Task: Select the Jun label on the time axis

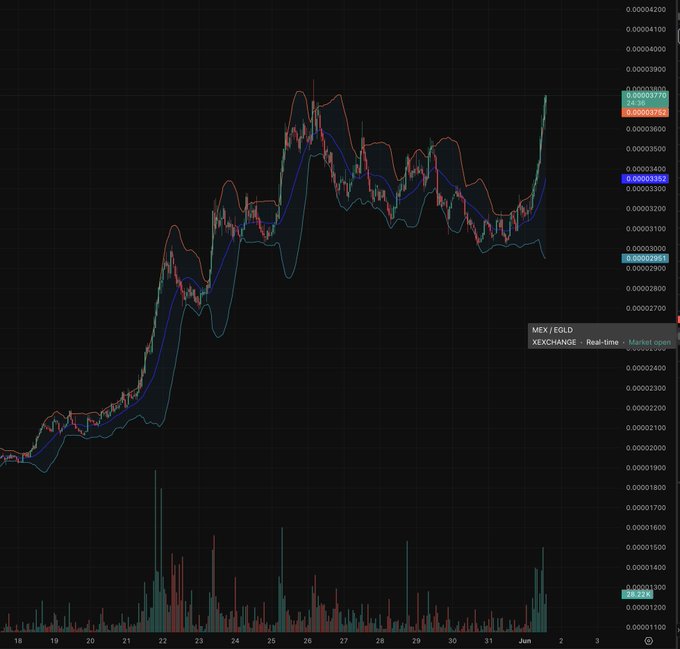Action: pos(525,641)
